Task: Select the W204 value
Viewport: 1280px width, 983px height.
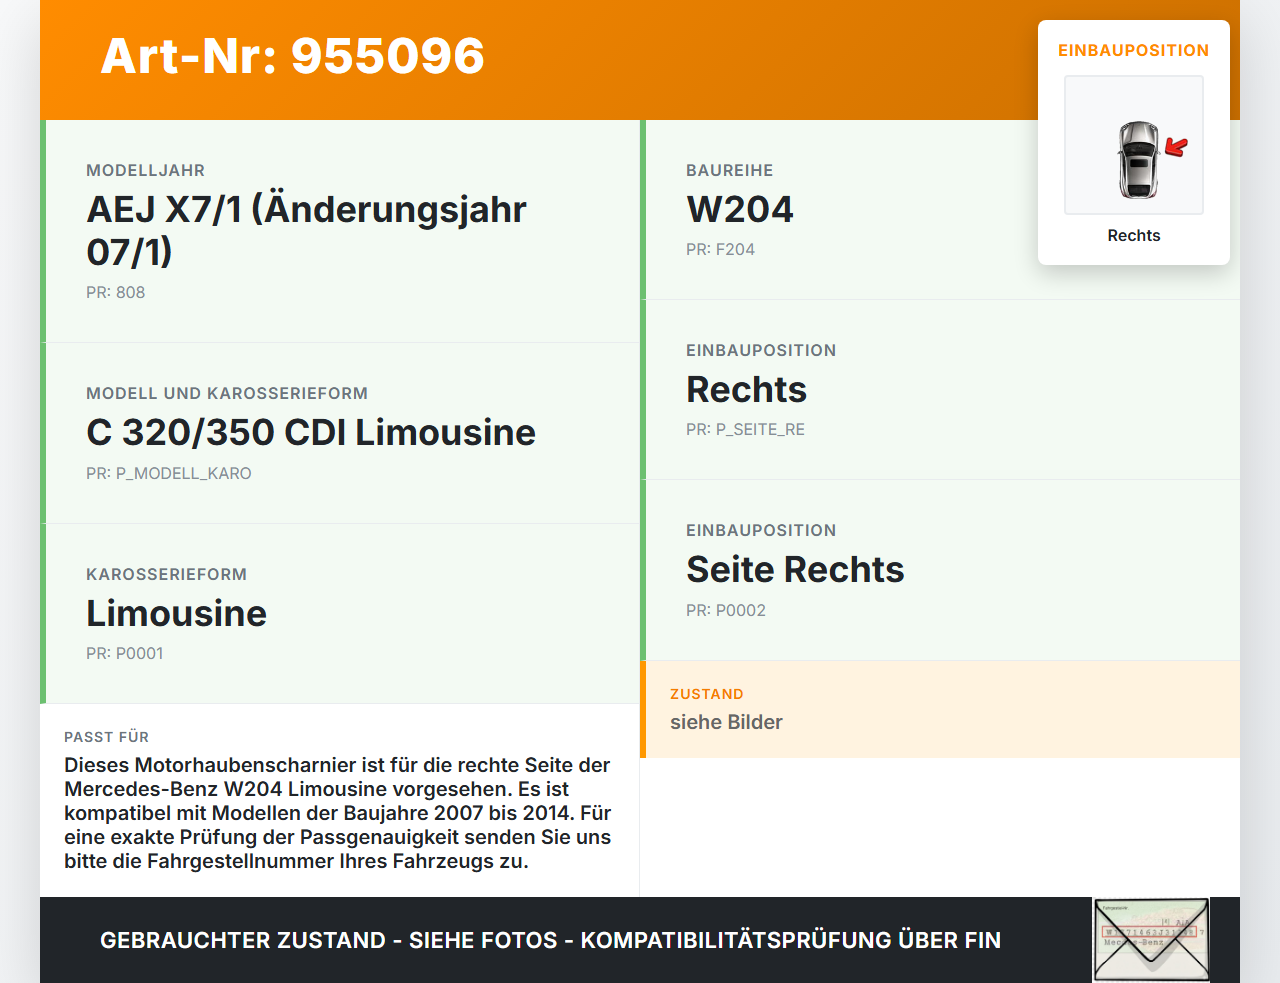Action: [x=740, y=209]
